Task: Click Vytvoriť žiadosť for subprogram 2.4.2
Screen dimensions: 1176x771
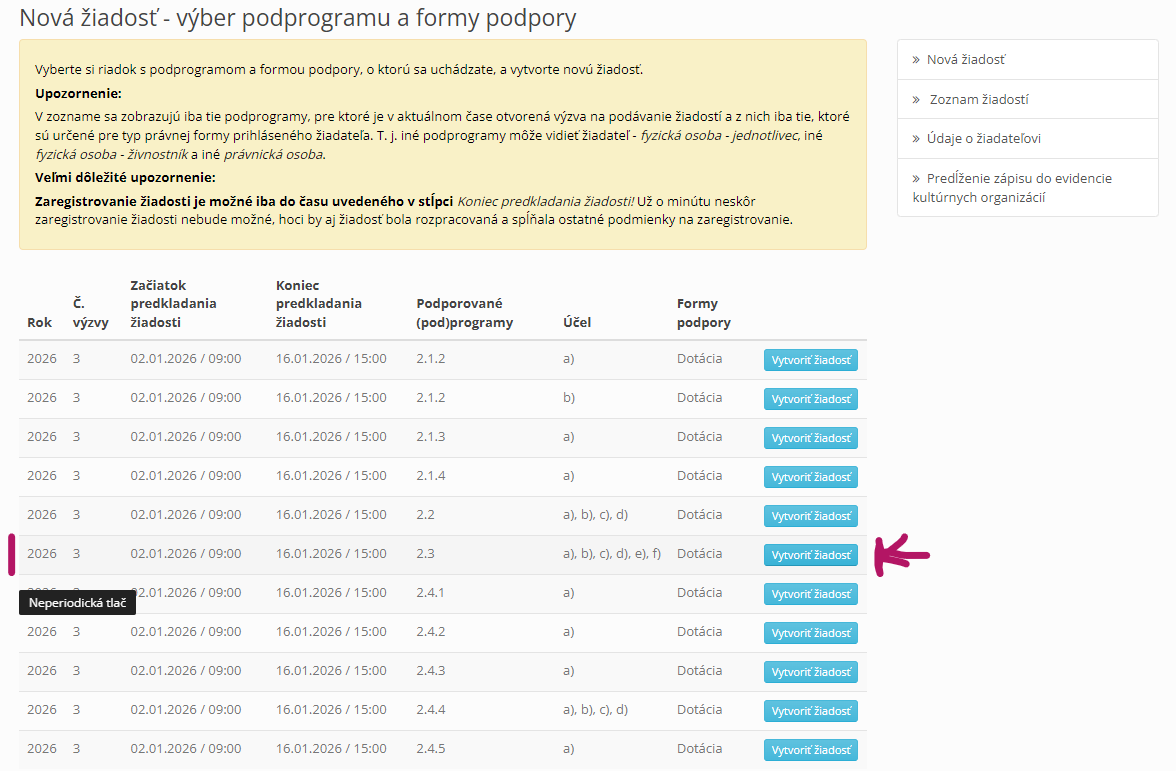Action: point(810,633)
